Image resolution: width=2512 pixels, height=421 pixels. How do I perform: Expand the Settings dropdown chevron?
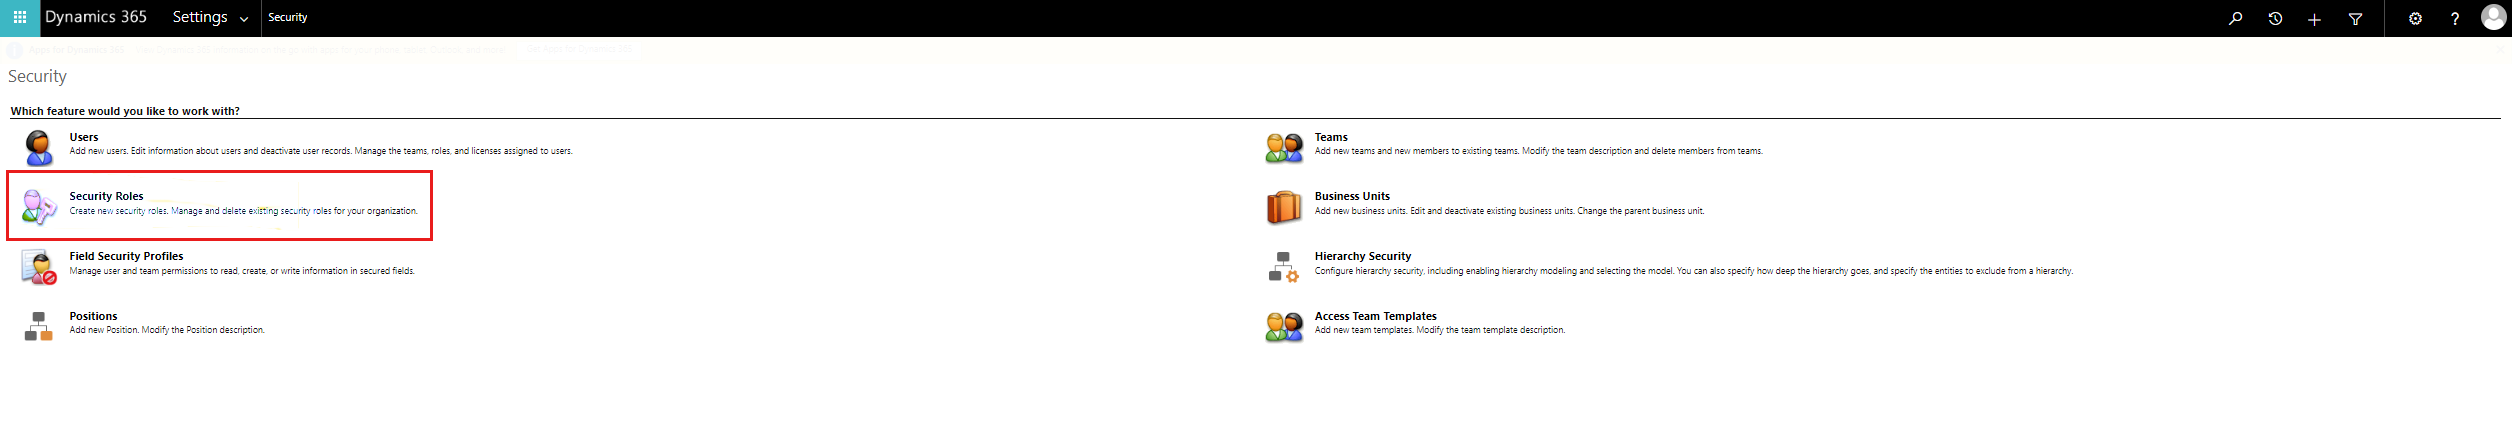pos(243,19)
